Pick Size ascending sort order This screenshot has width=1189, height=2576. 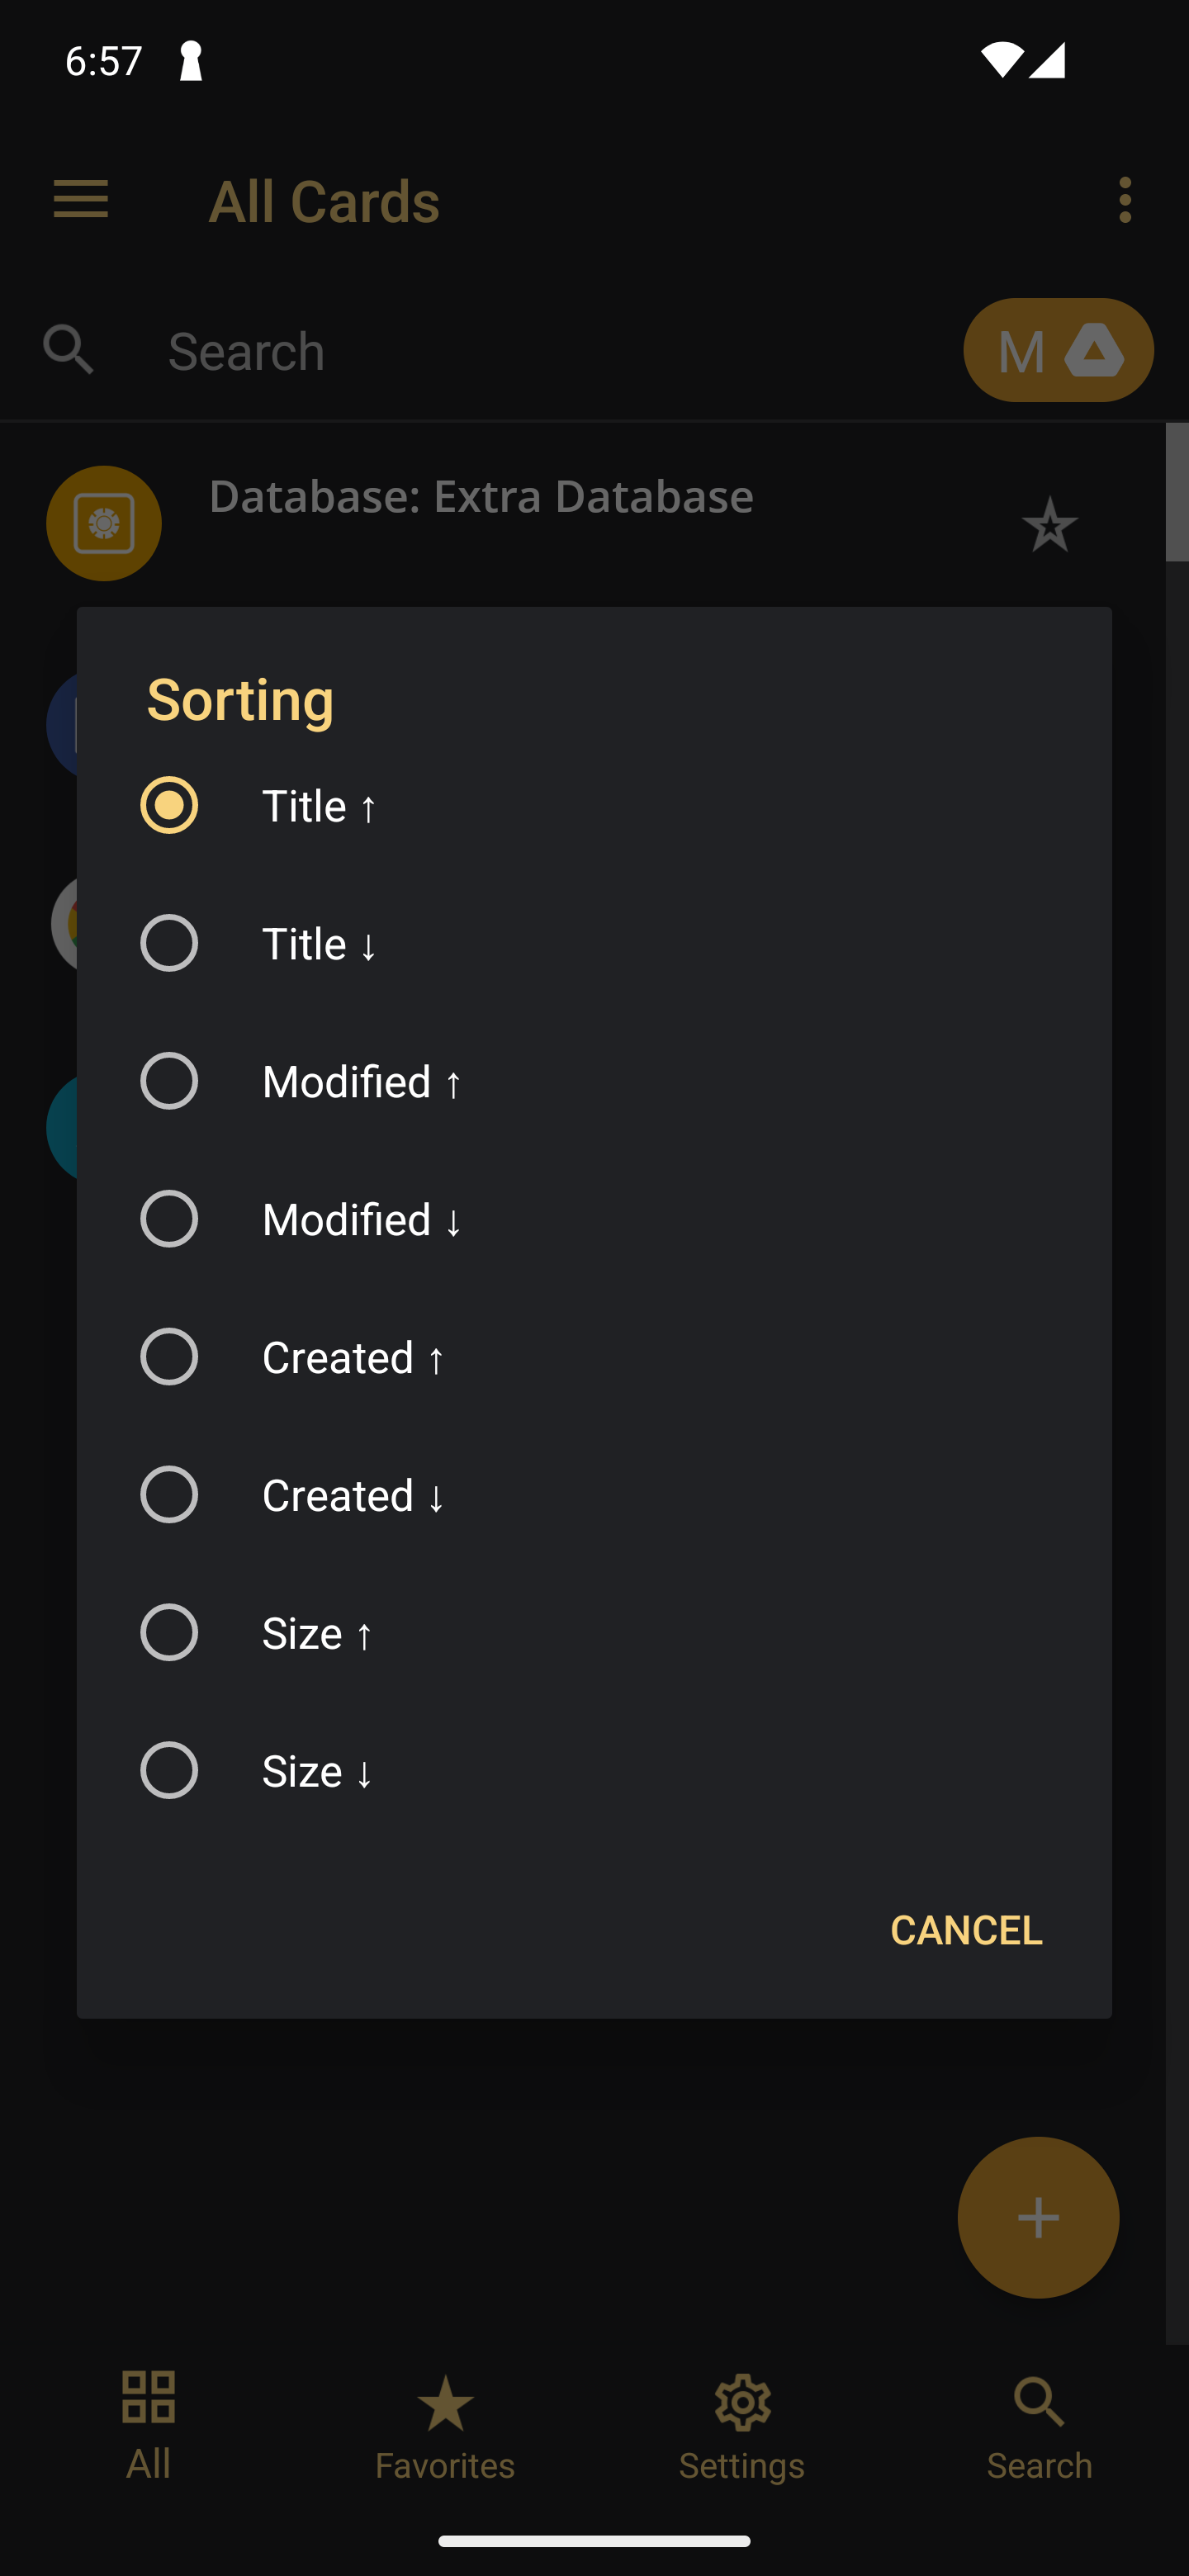click(x=594, y=1632)
